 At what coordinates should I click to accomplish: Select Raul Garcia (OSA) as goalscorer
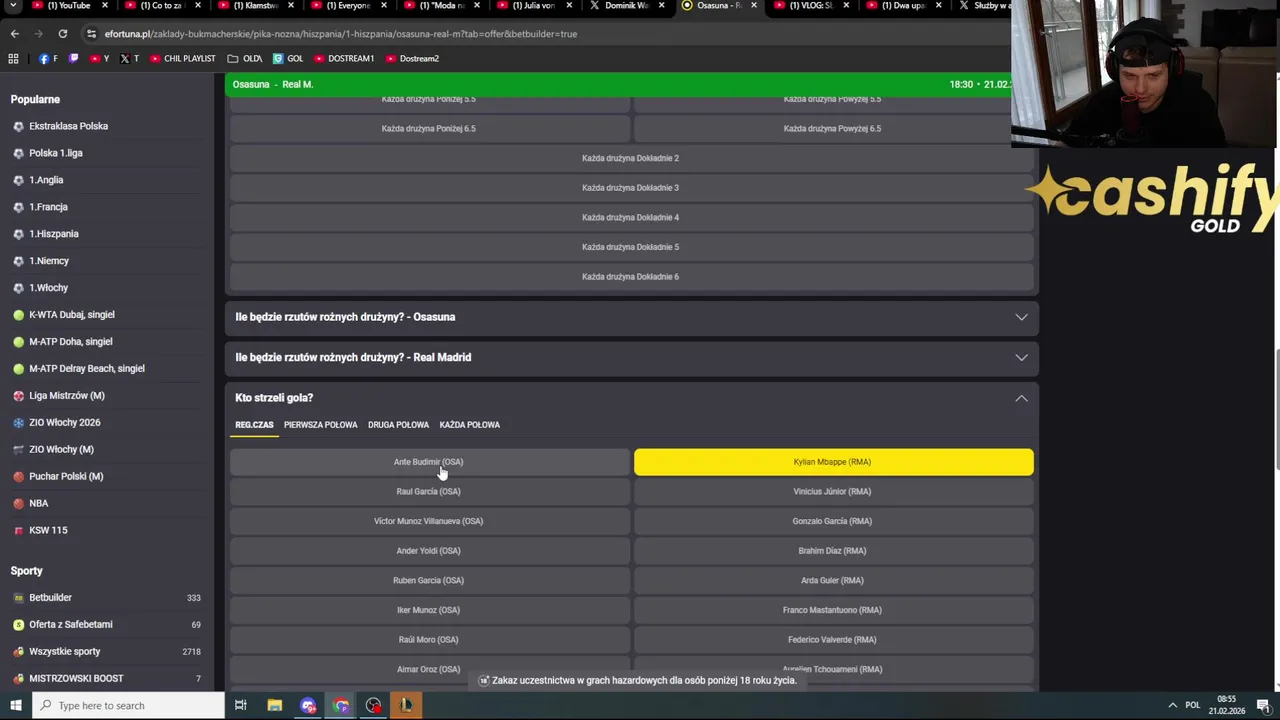pyautogui.click(x=429, y=492)
